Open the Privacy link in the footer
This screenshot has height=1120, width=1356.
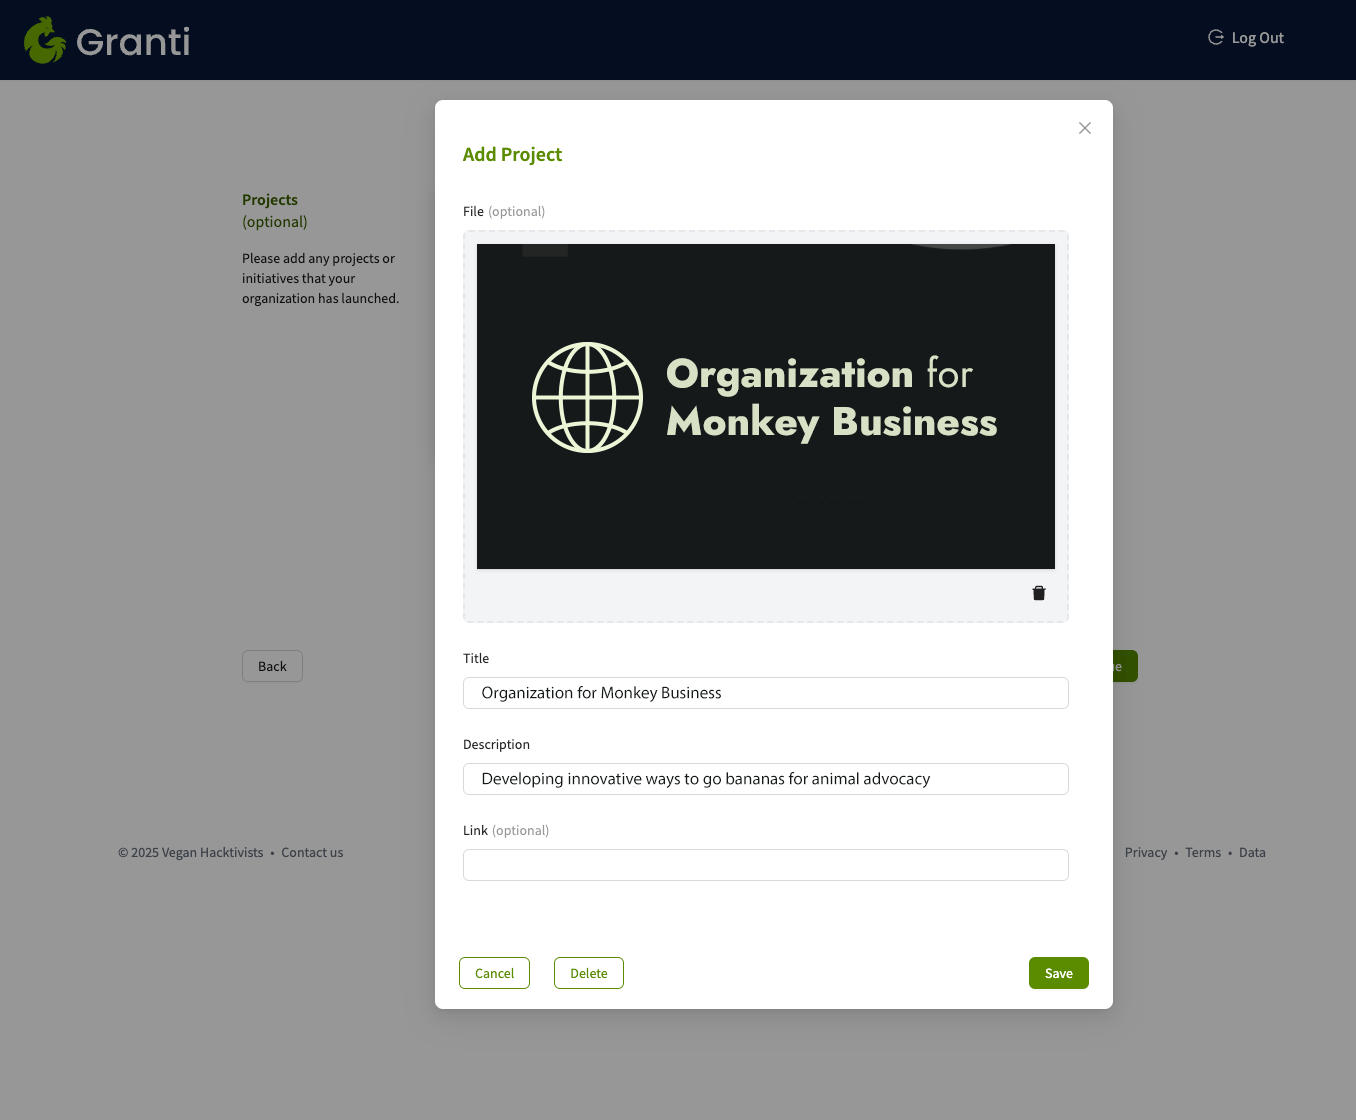pyautogui.click(x=1145, y=852)
